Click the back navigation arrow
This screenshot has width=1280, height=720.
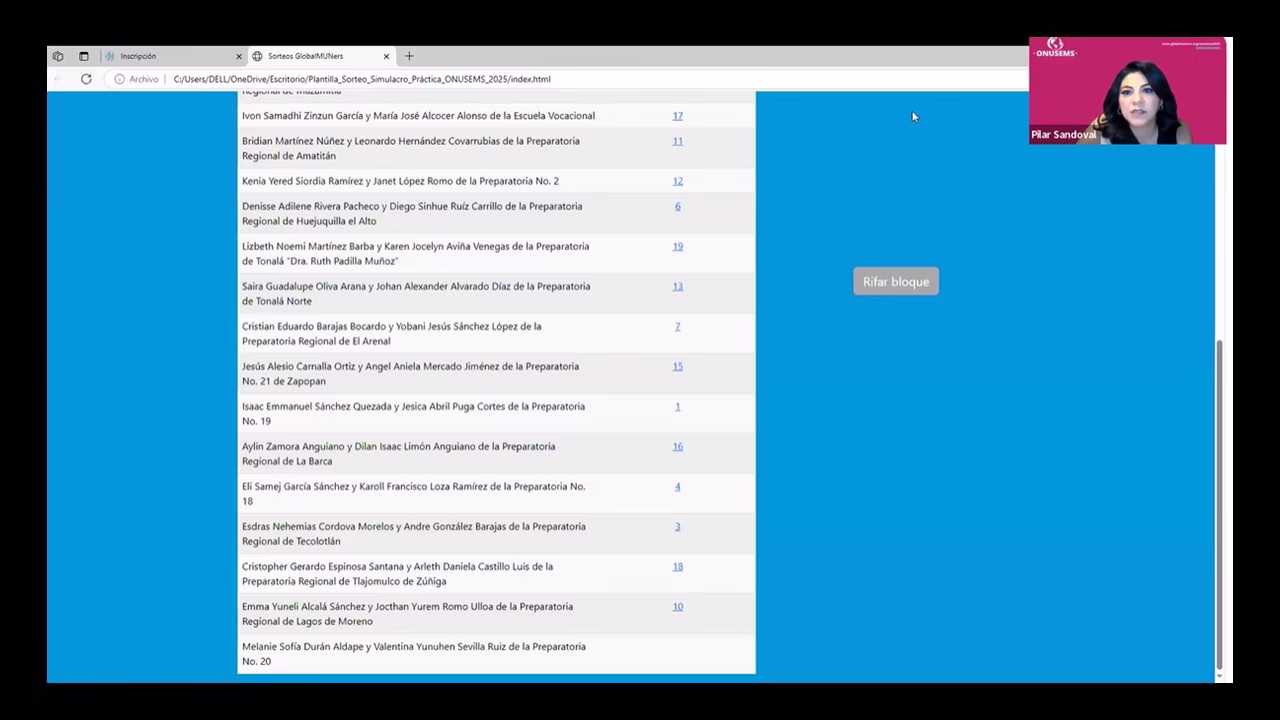[58, 79]
